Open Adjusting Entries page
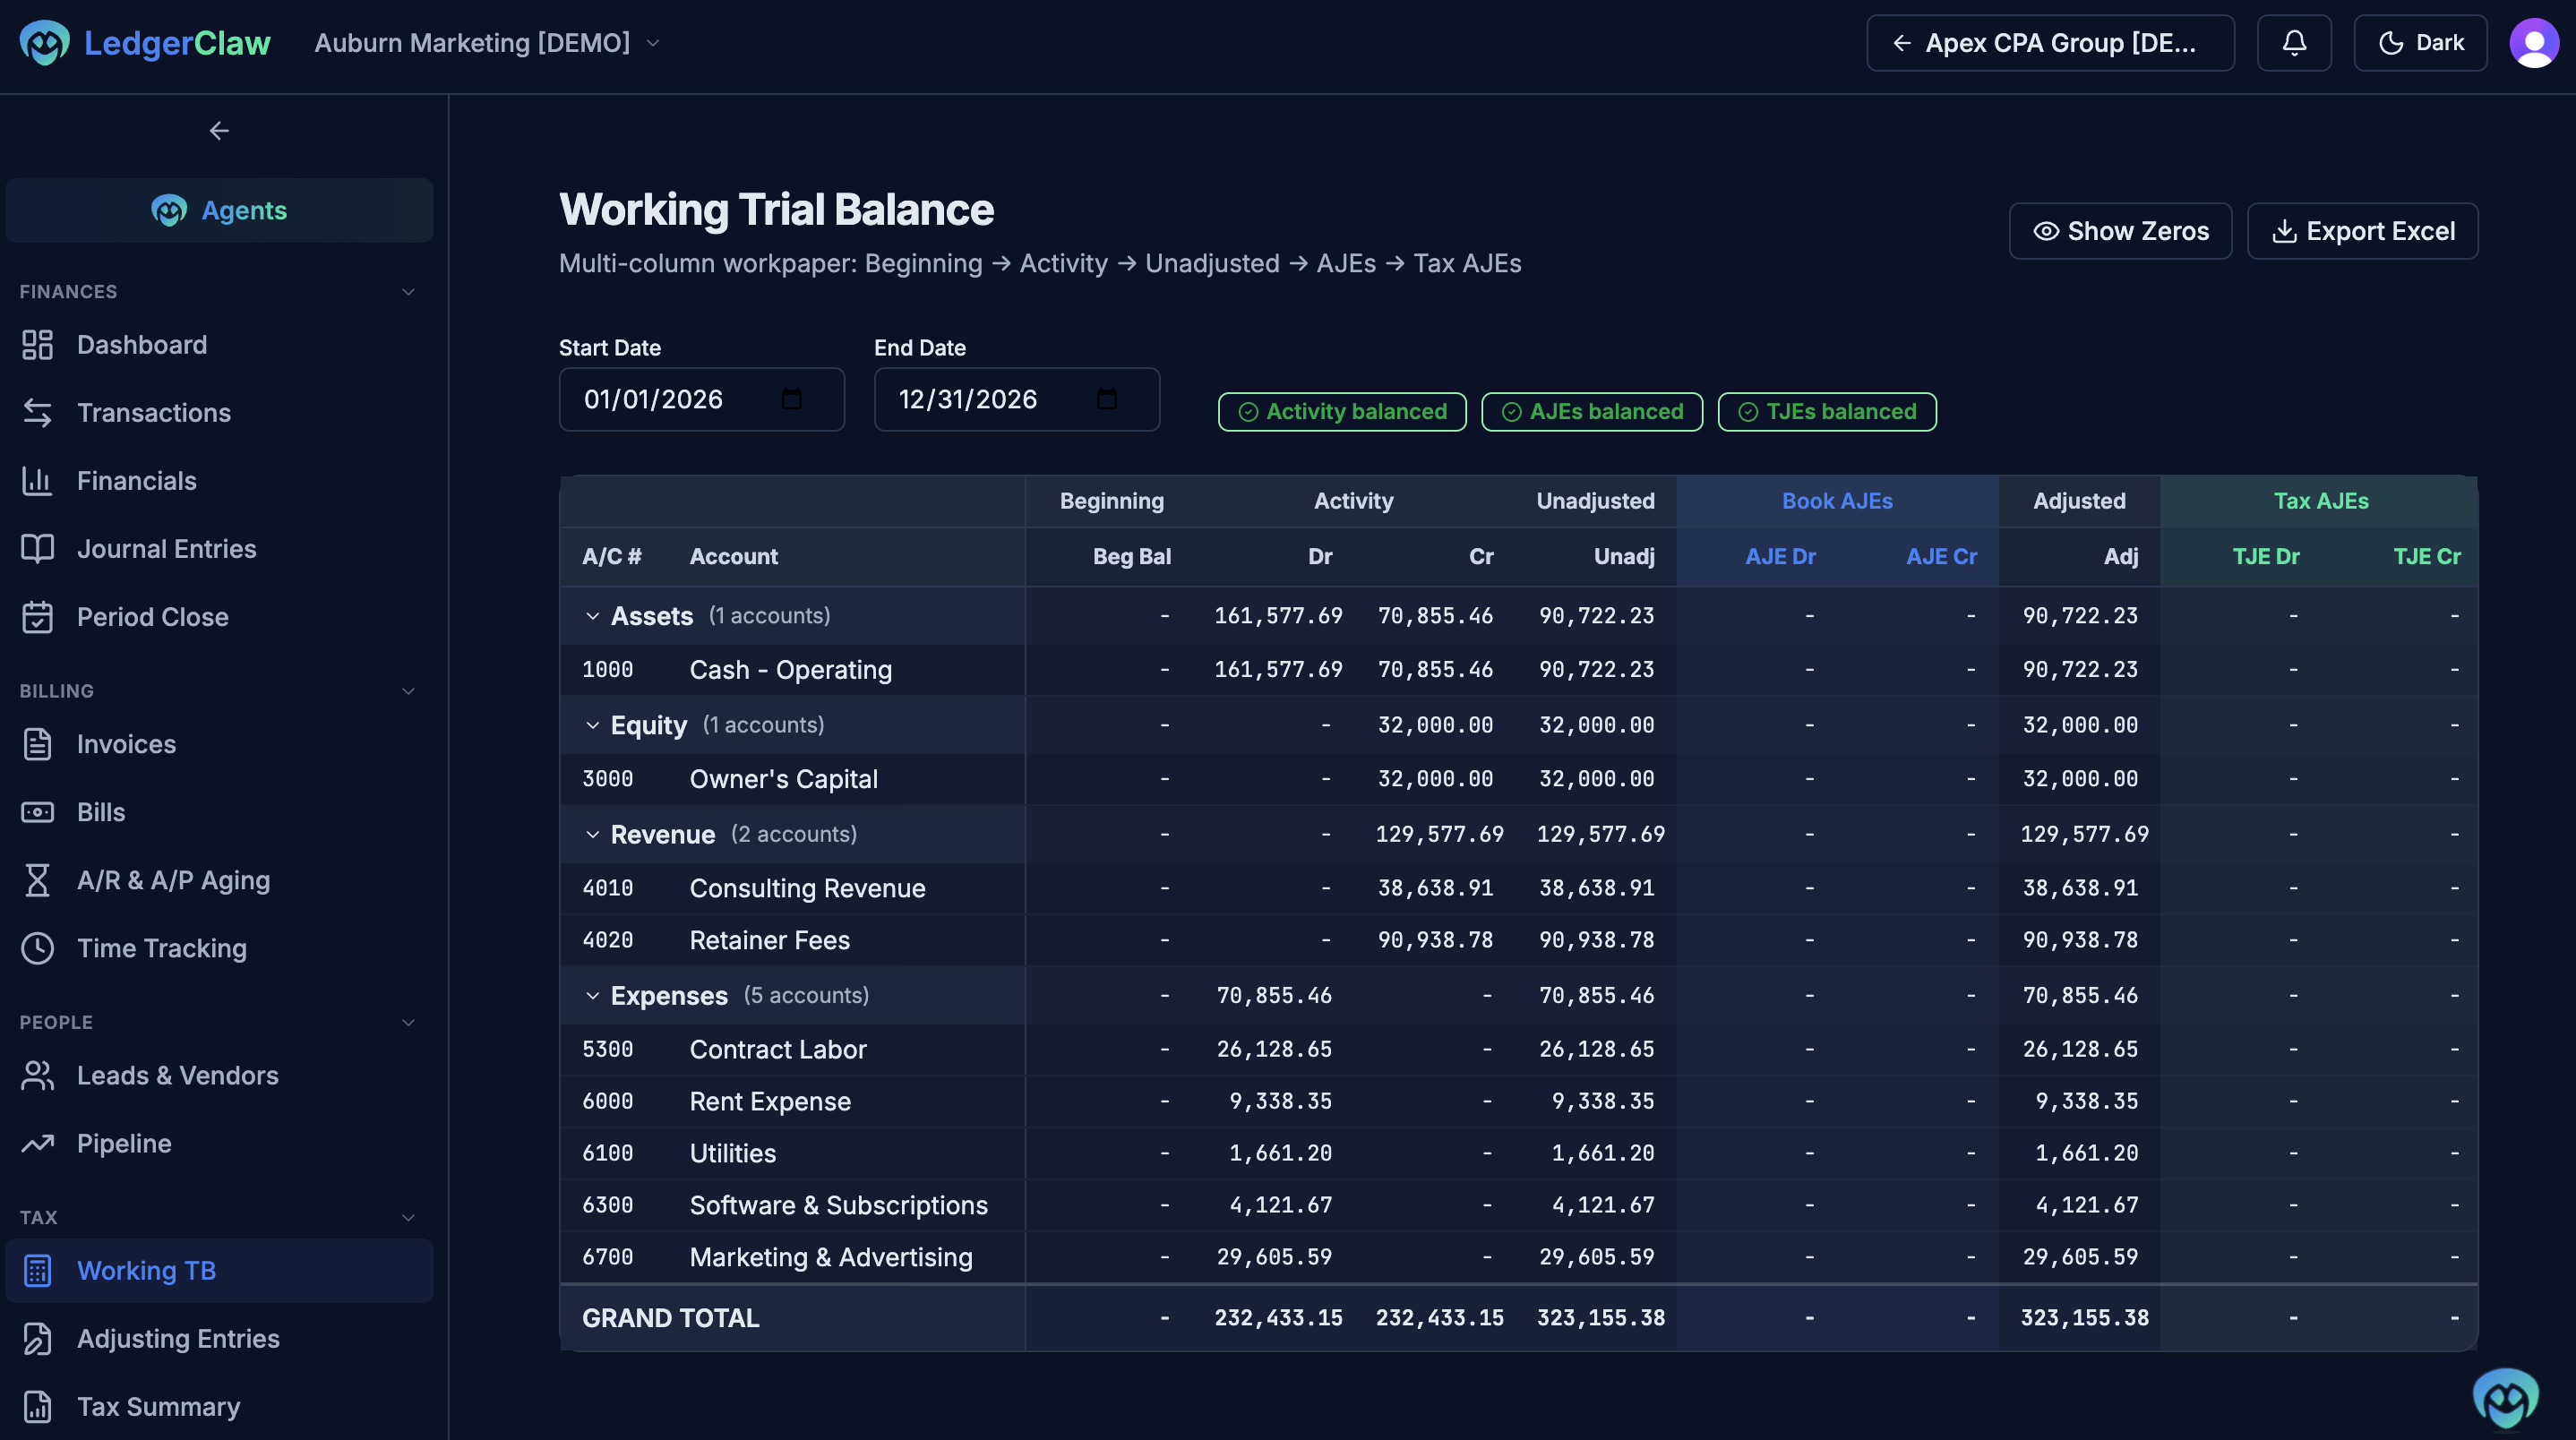This screenshot has width=2576, height=1440. pos(219,1339)
